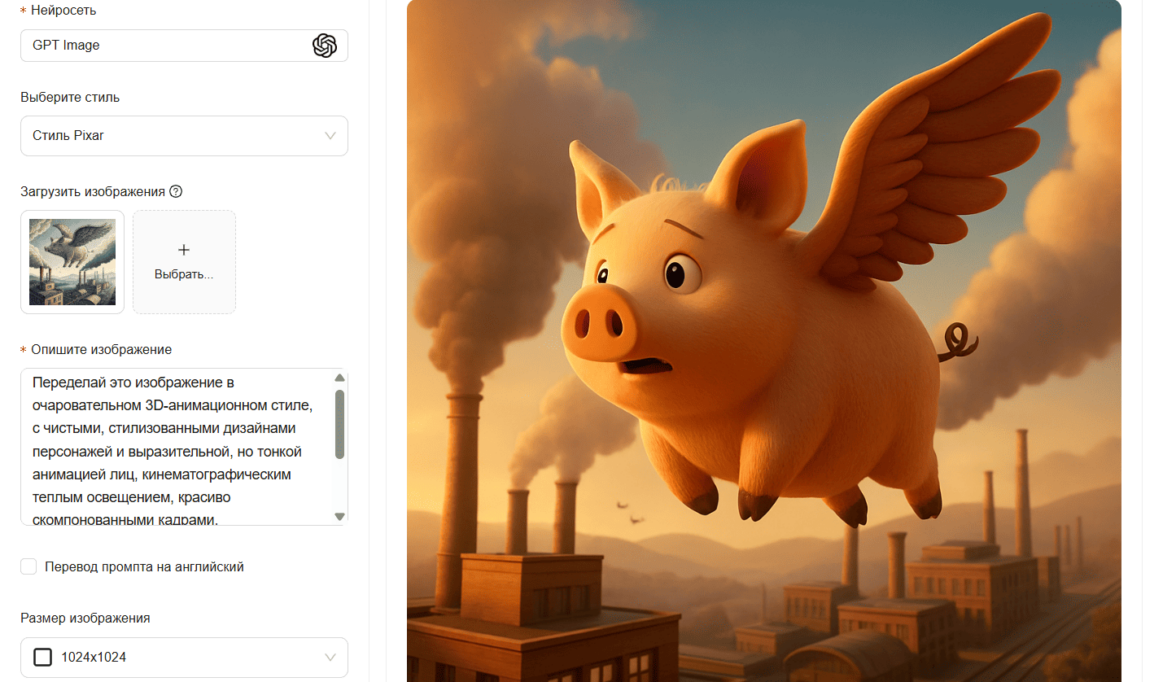Screen dimensions: 1176x682
Task: Enable Перевод промпта на английский checkbox
Action: [28, 566]
